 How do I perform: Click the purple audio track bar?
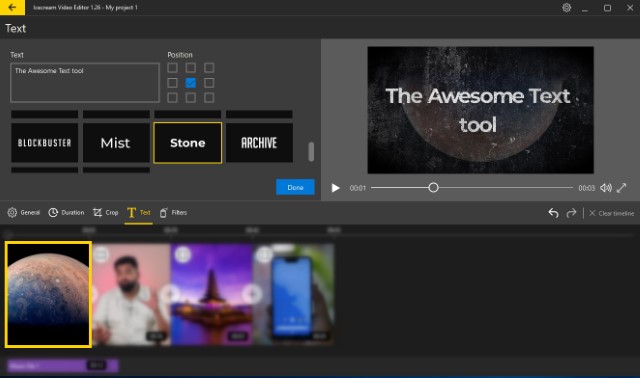coord(62,365)
